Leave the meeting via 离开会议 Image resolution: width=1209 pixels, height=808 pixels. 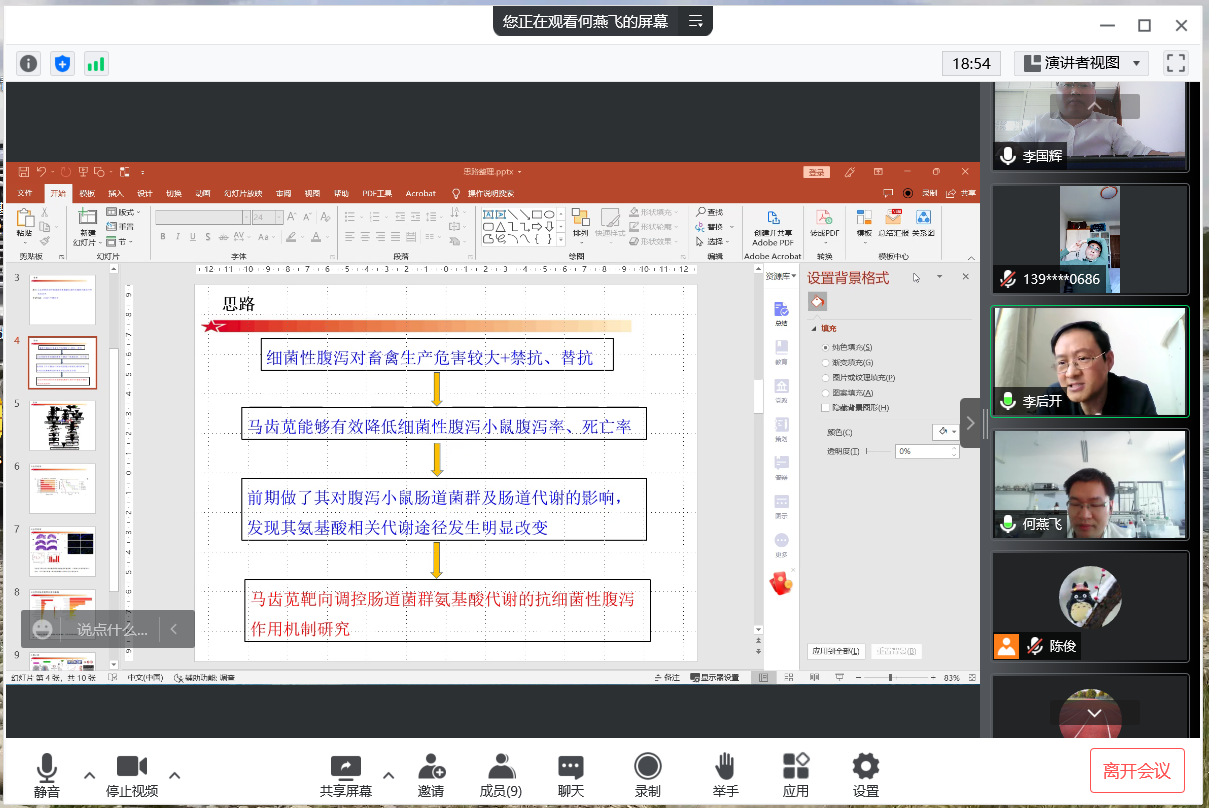coord(1137,771)
